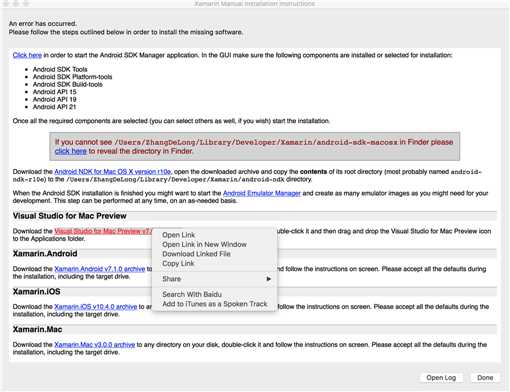Click the window title 'Xamarin Manual Installation Instructions'
This screenshot has height=392, width=510.
[255, 4]
